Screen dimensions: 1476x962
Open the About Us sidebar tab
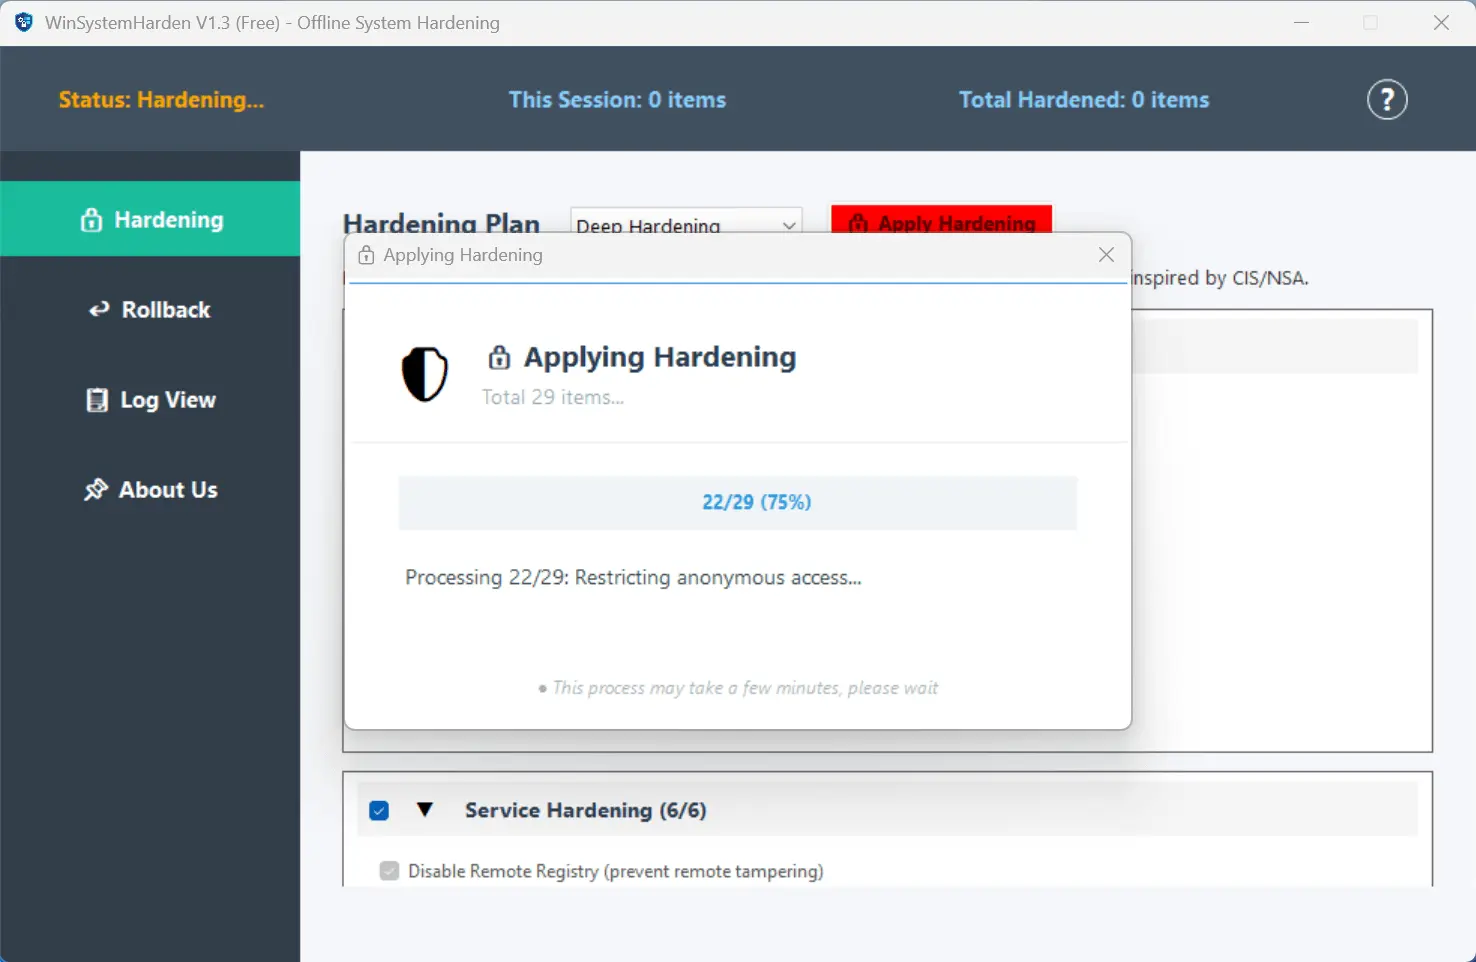(150, 490)
